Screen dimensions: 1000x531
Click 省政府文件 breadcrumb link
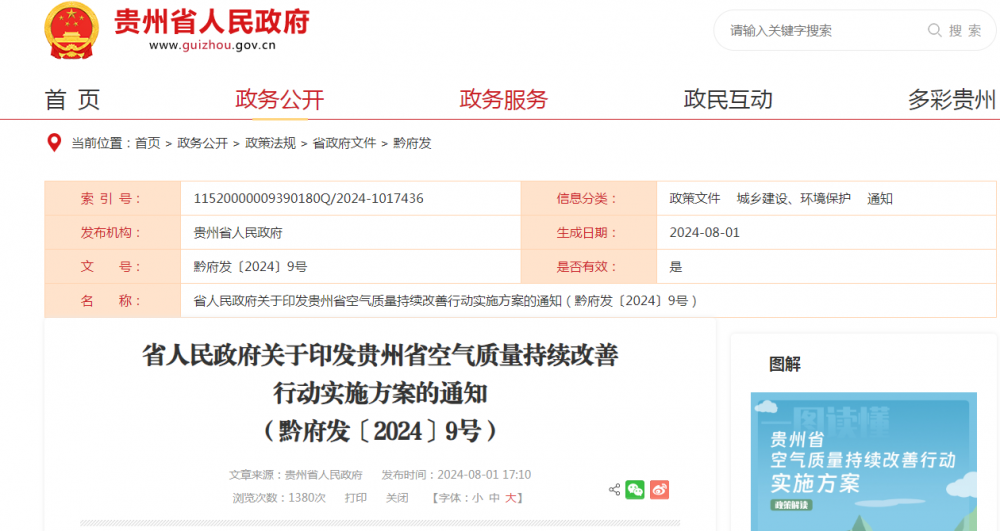pyautogui.click(x=344, y=144)
